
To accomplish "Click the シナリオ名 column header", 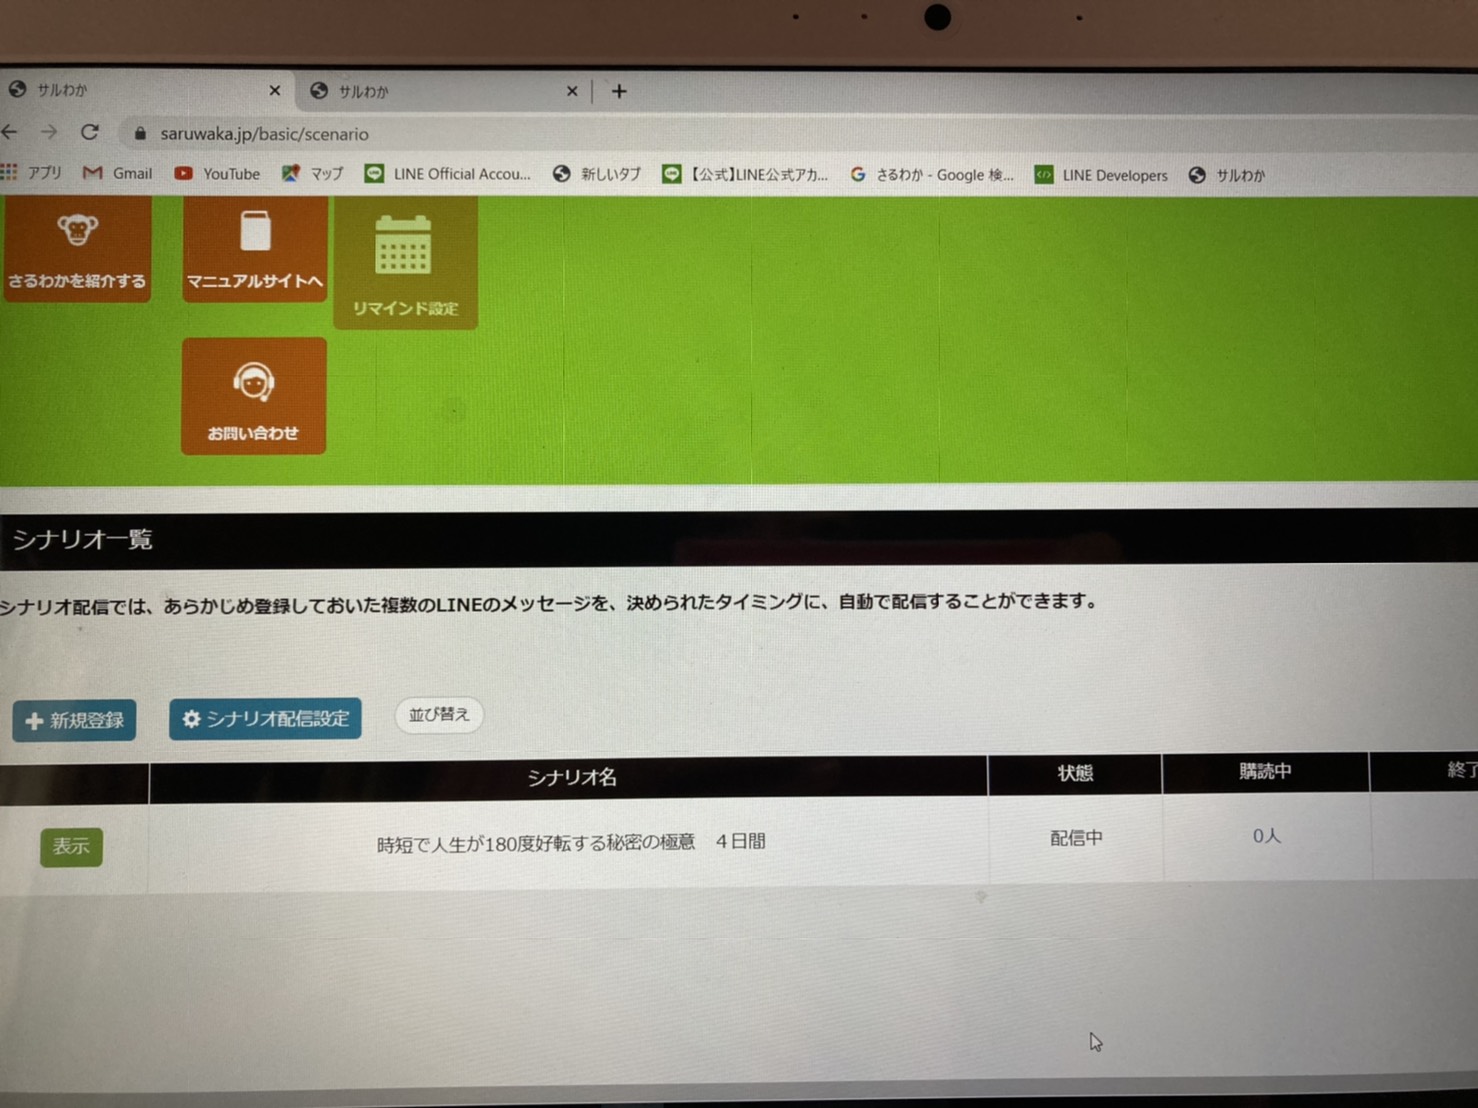I will coord(571,778).
